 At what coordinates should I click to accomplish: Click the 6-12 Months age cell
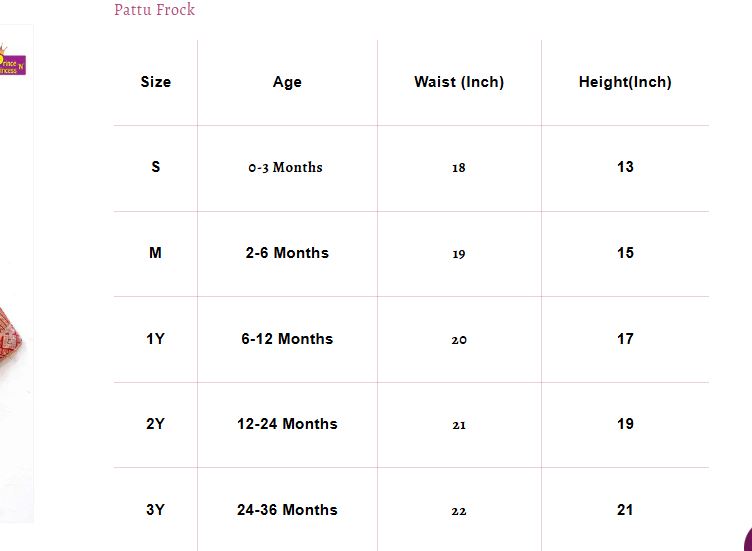coord(287,339)
